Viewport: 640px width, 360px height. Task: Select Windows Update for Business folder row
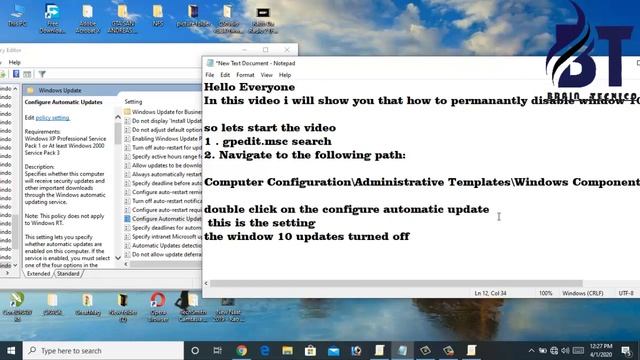(163, 112)
